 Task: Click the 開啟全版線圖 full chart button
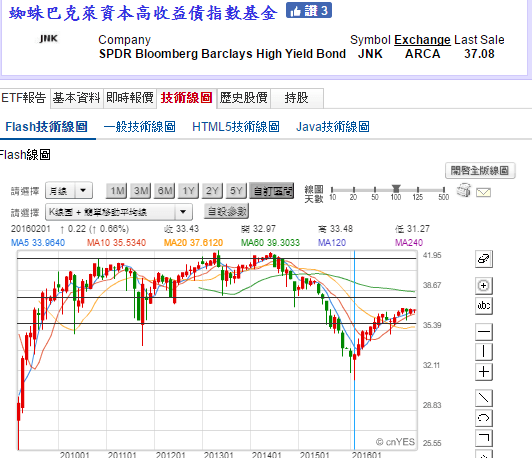[x=480, y=170]
